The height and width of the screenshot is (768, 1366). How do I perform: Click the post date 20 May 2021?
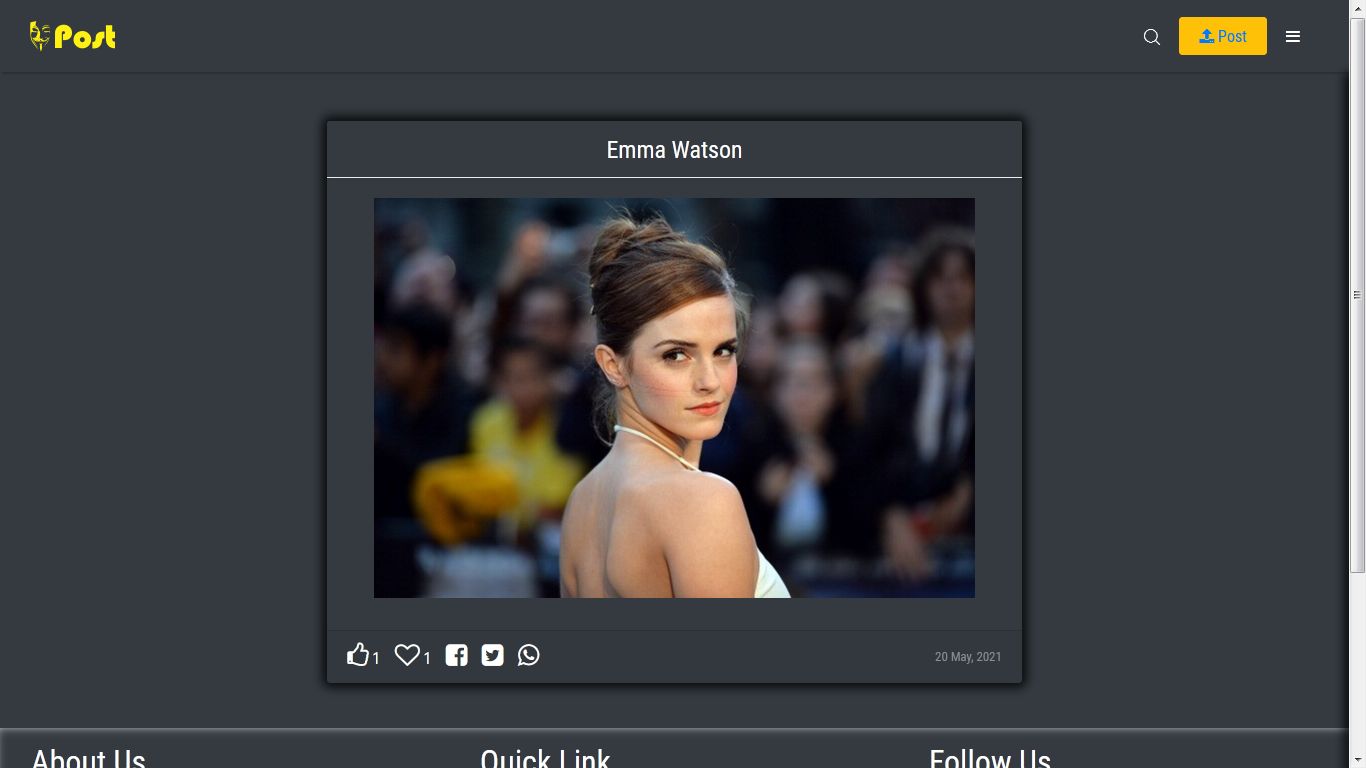tap(967, 656)
